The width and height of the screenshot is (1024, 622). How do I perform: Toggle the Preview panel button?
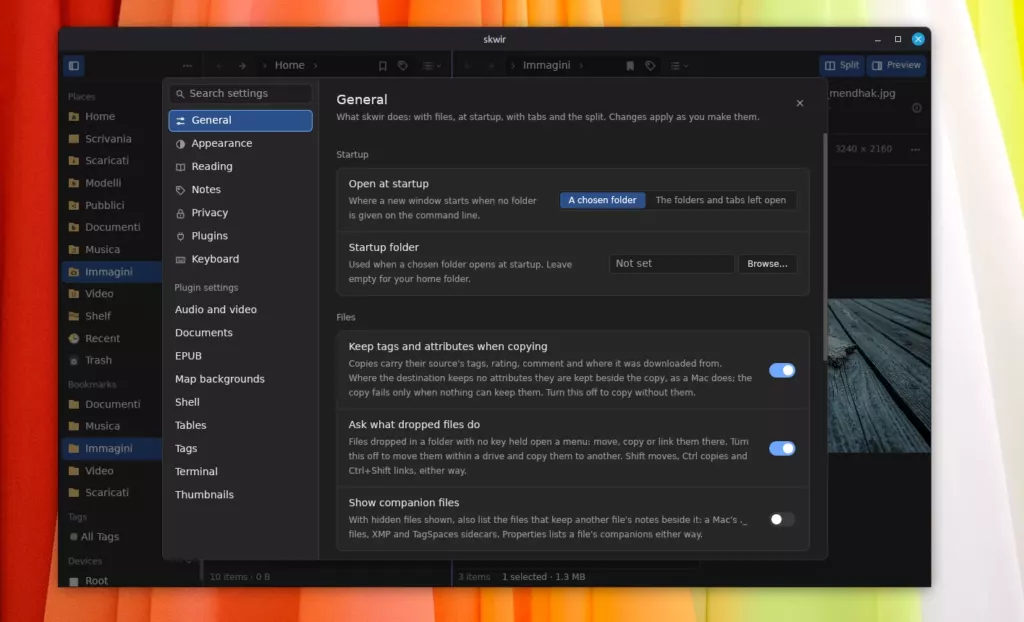coord(897,65)
